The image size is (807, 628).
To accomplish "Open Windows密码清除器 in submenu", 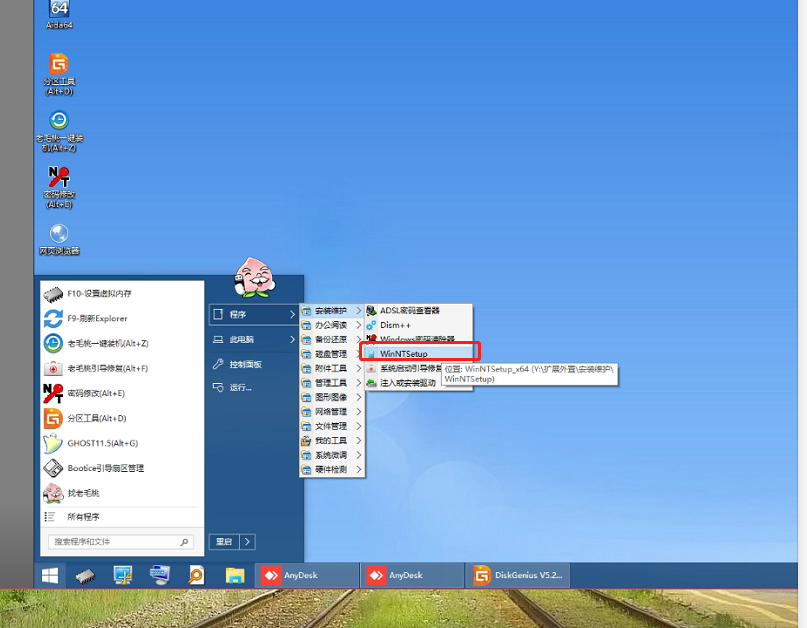I will coord(418,339).
